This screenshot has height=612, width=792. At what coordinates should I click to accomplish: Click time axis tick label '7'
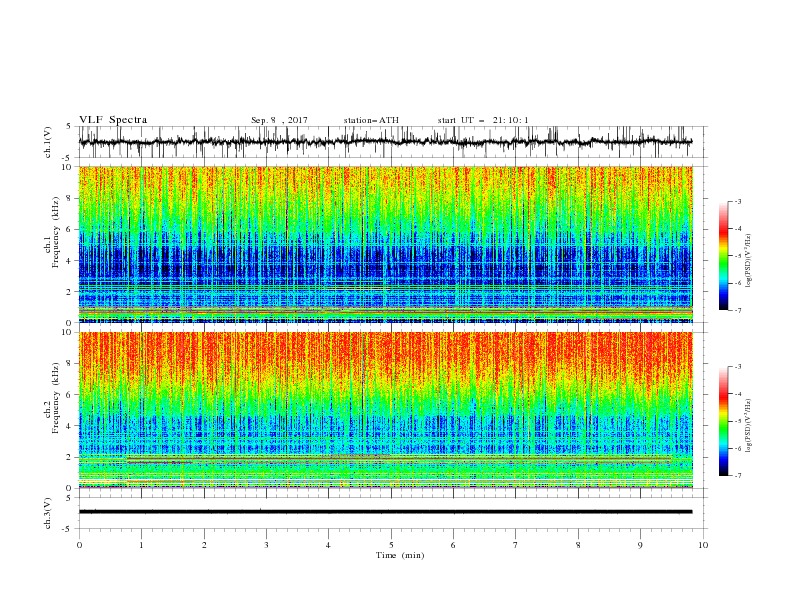tap(516, 545)
